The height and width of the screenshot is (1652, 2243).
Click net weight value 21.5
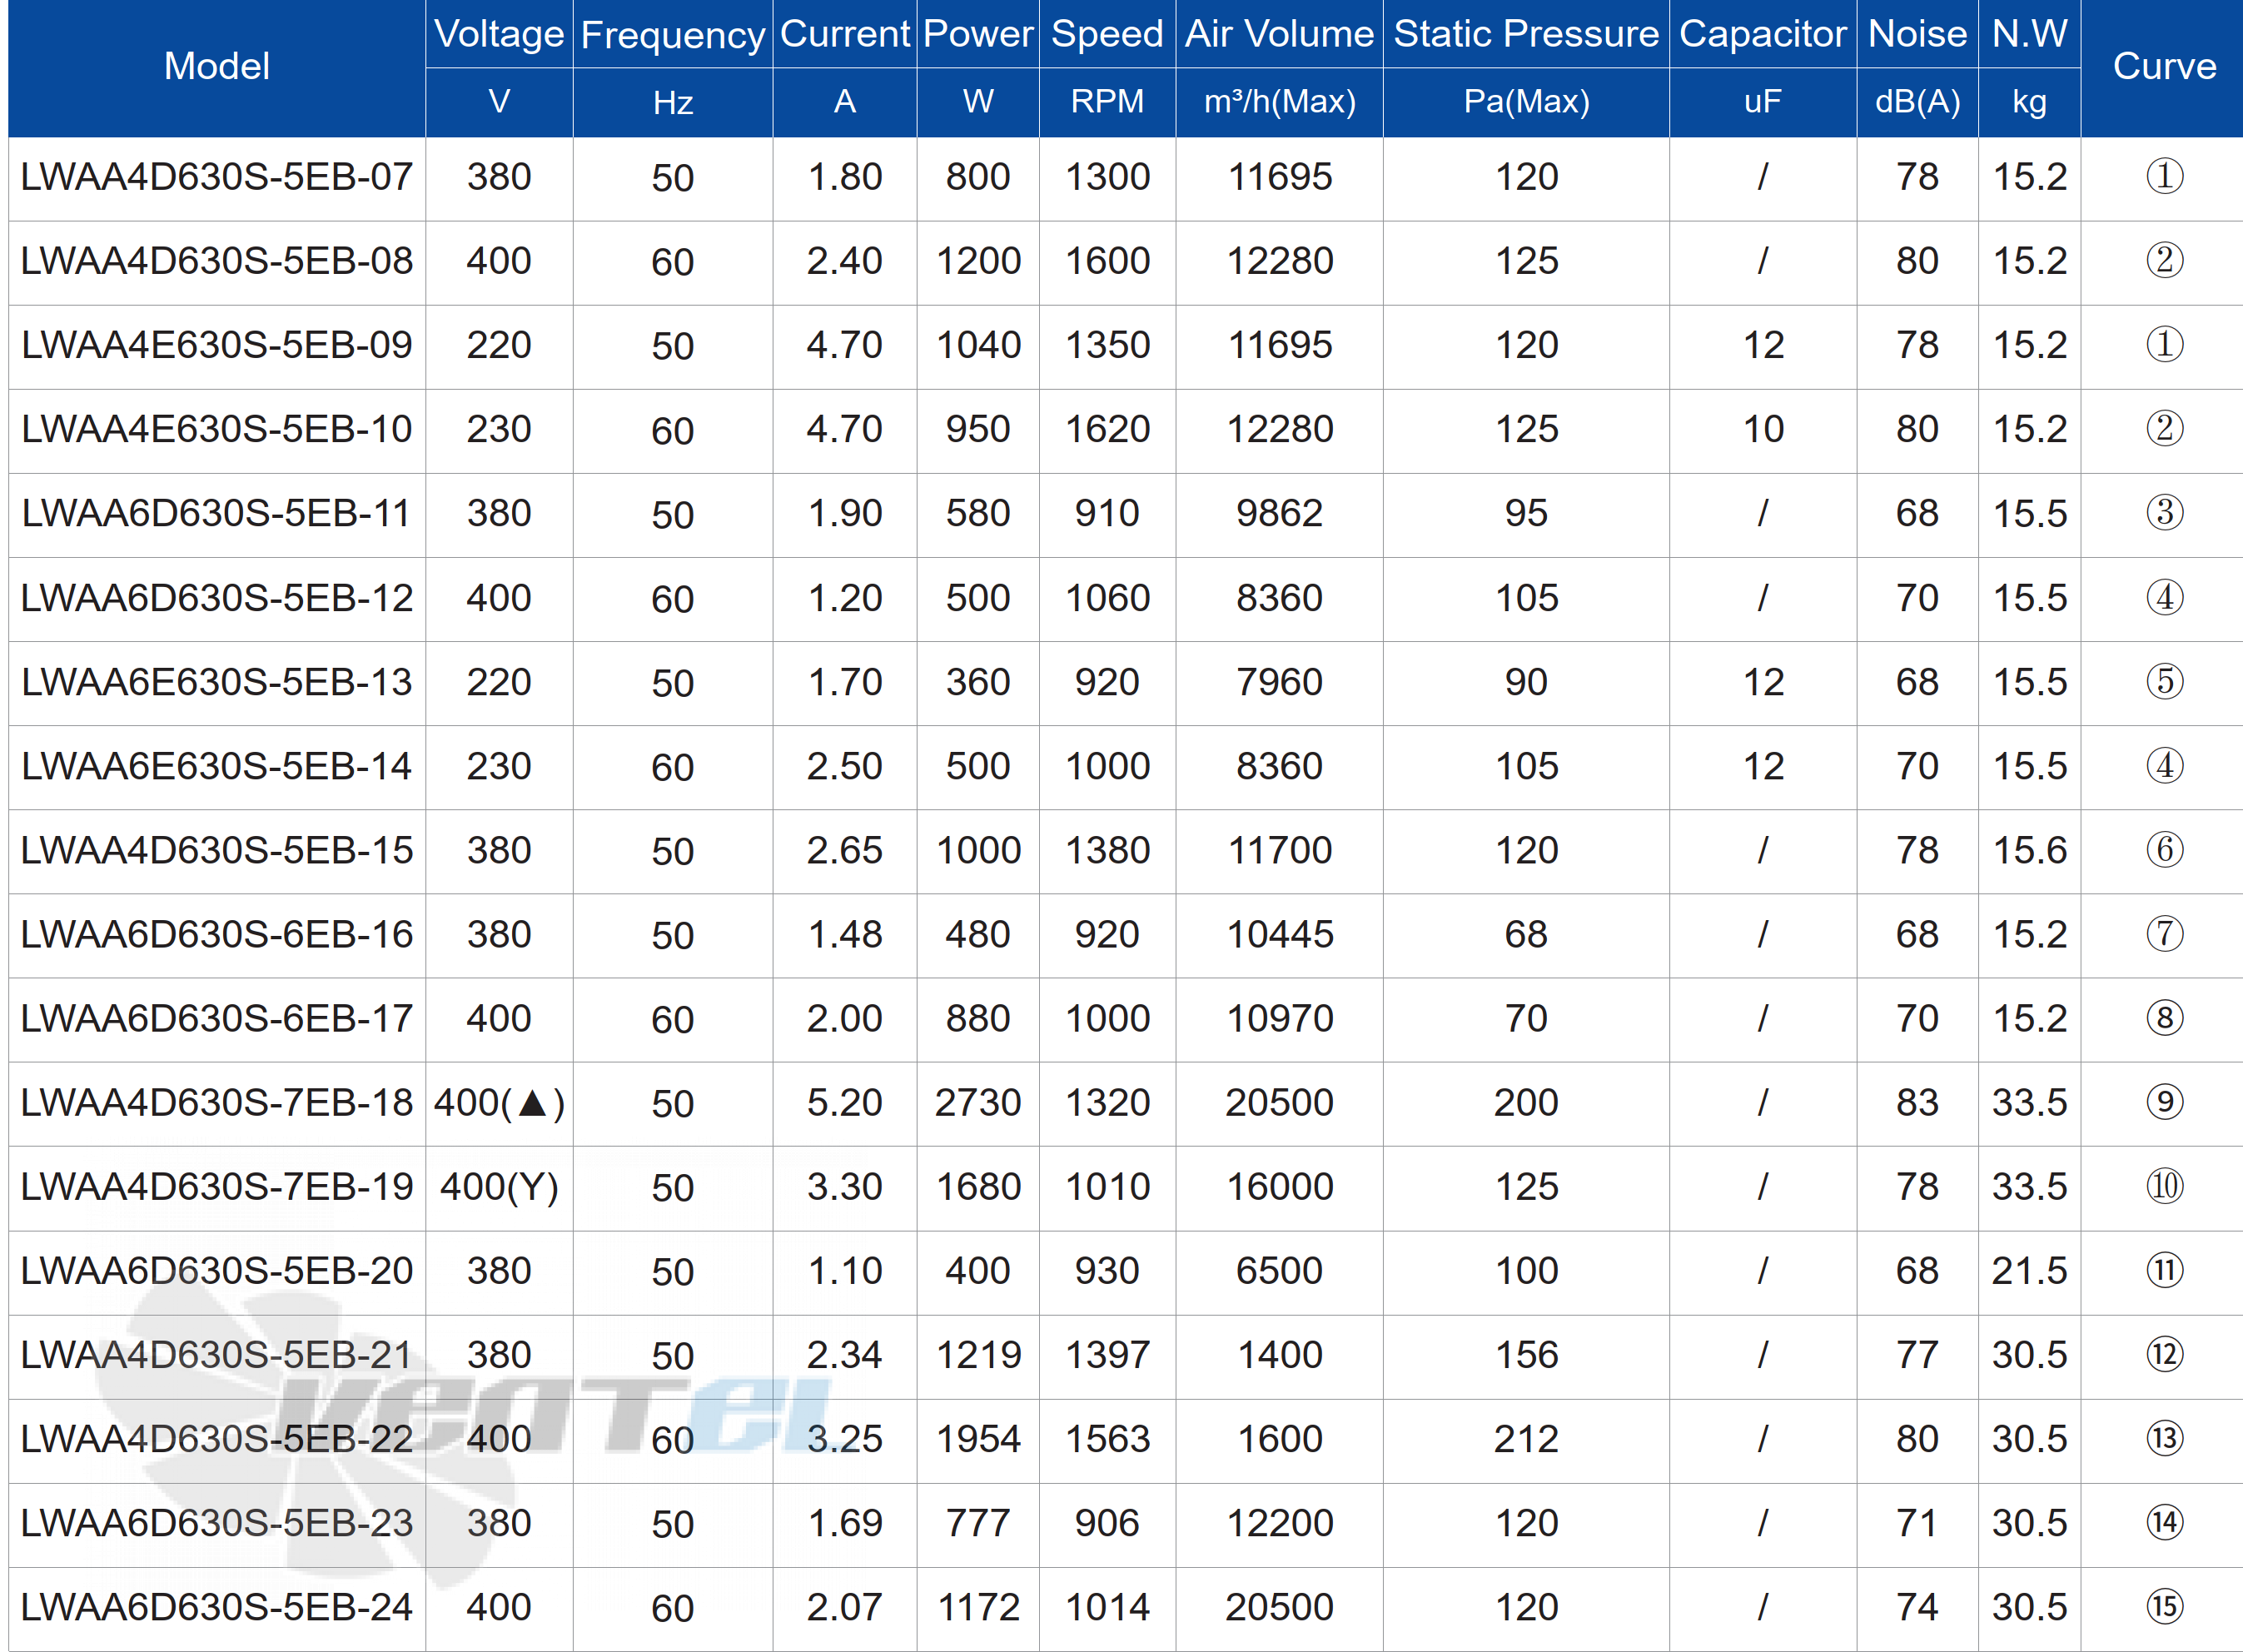(x=2030, y=1270)
